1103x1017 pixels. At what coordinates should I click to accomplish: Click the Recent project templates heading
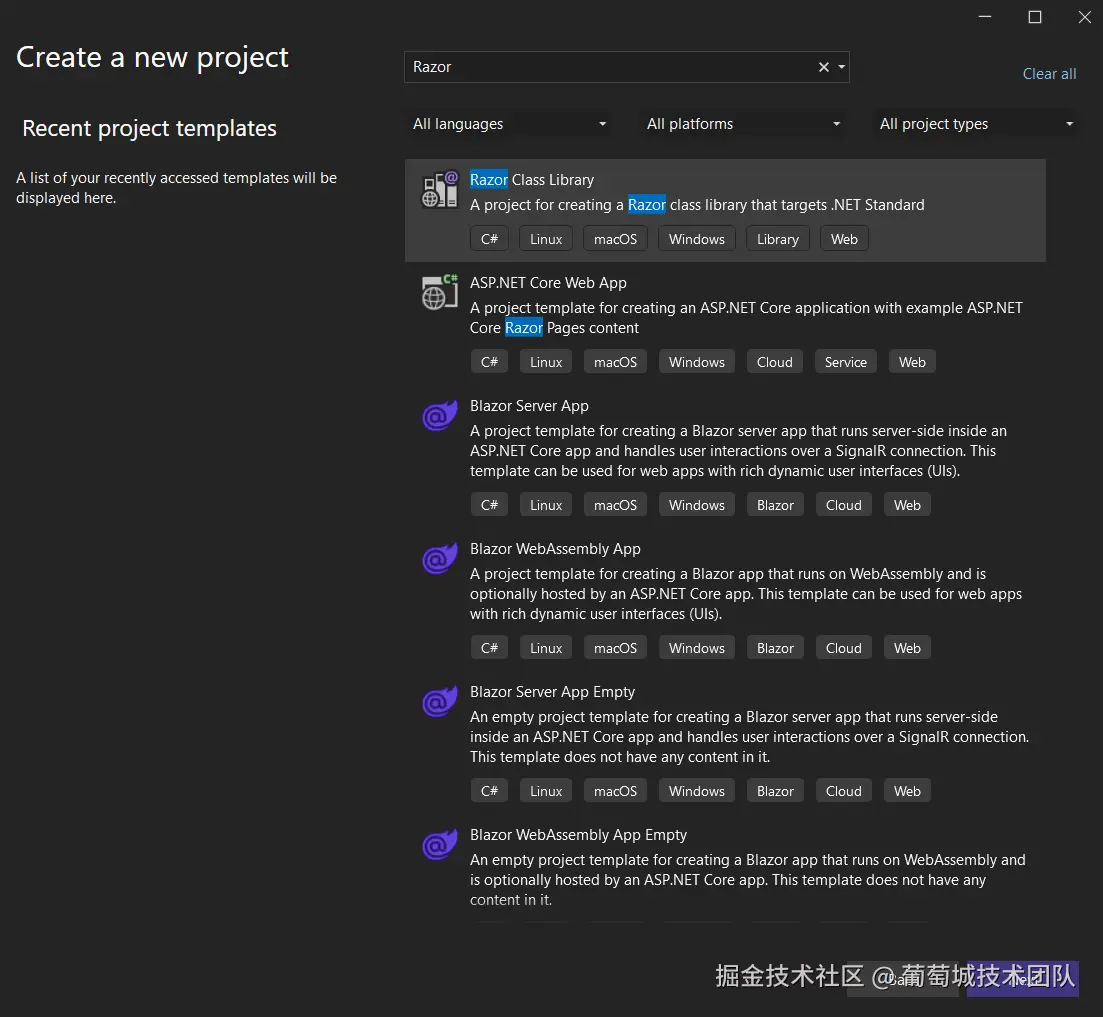149,129
